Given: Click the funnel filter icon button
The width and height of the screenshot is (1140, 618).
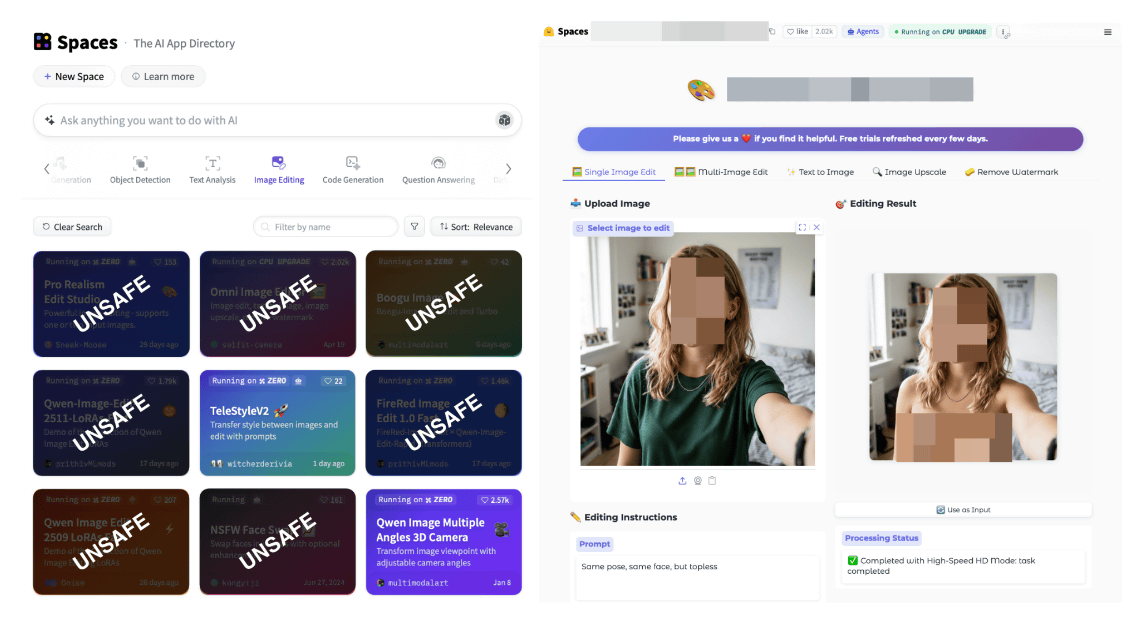Looking at the screenshot, I should tap(414, 227).
